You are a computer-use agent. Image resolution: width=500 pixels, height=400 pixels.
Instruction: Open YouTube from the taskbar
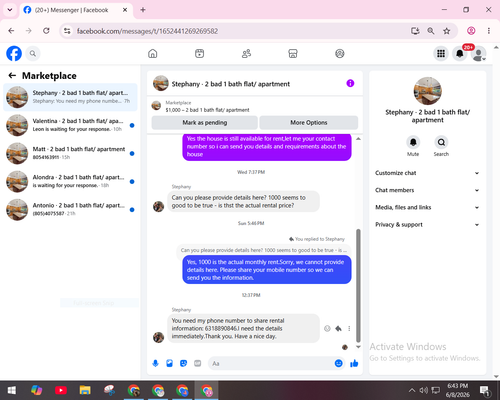[x=61, y=390]
